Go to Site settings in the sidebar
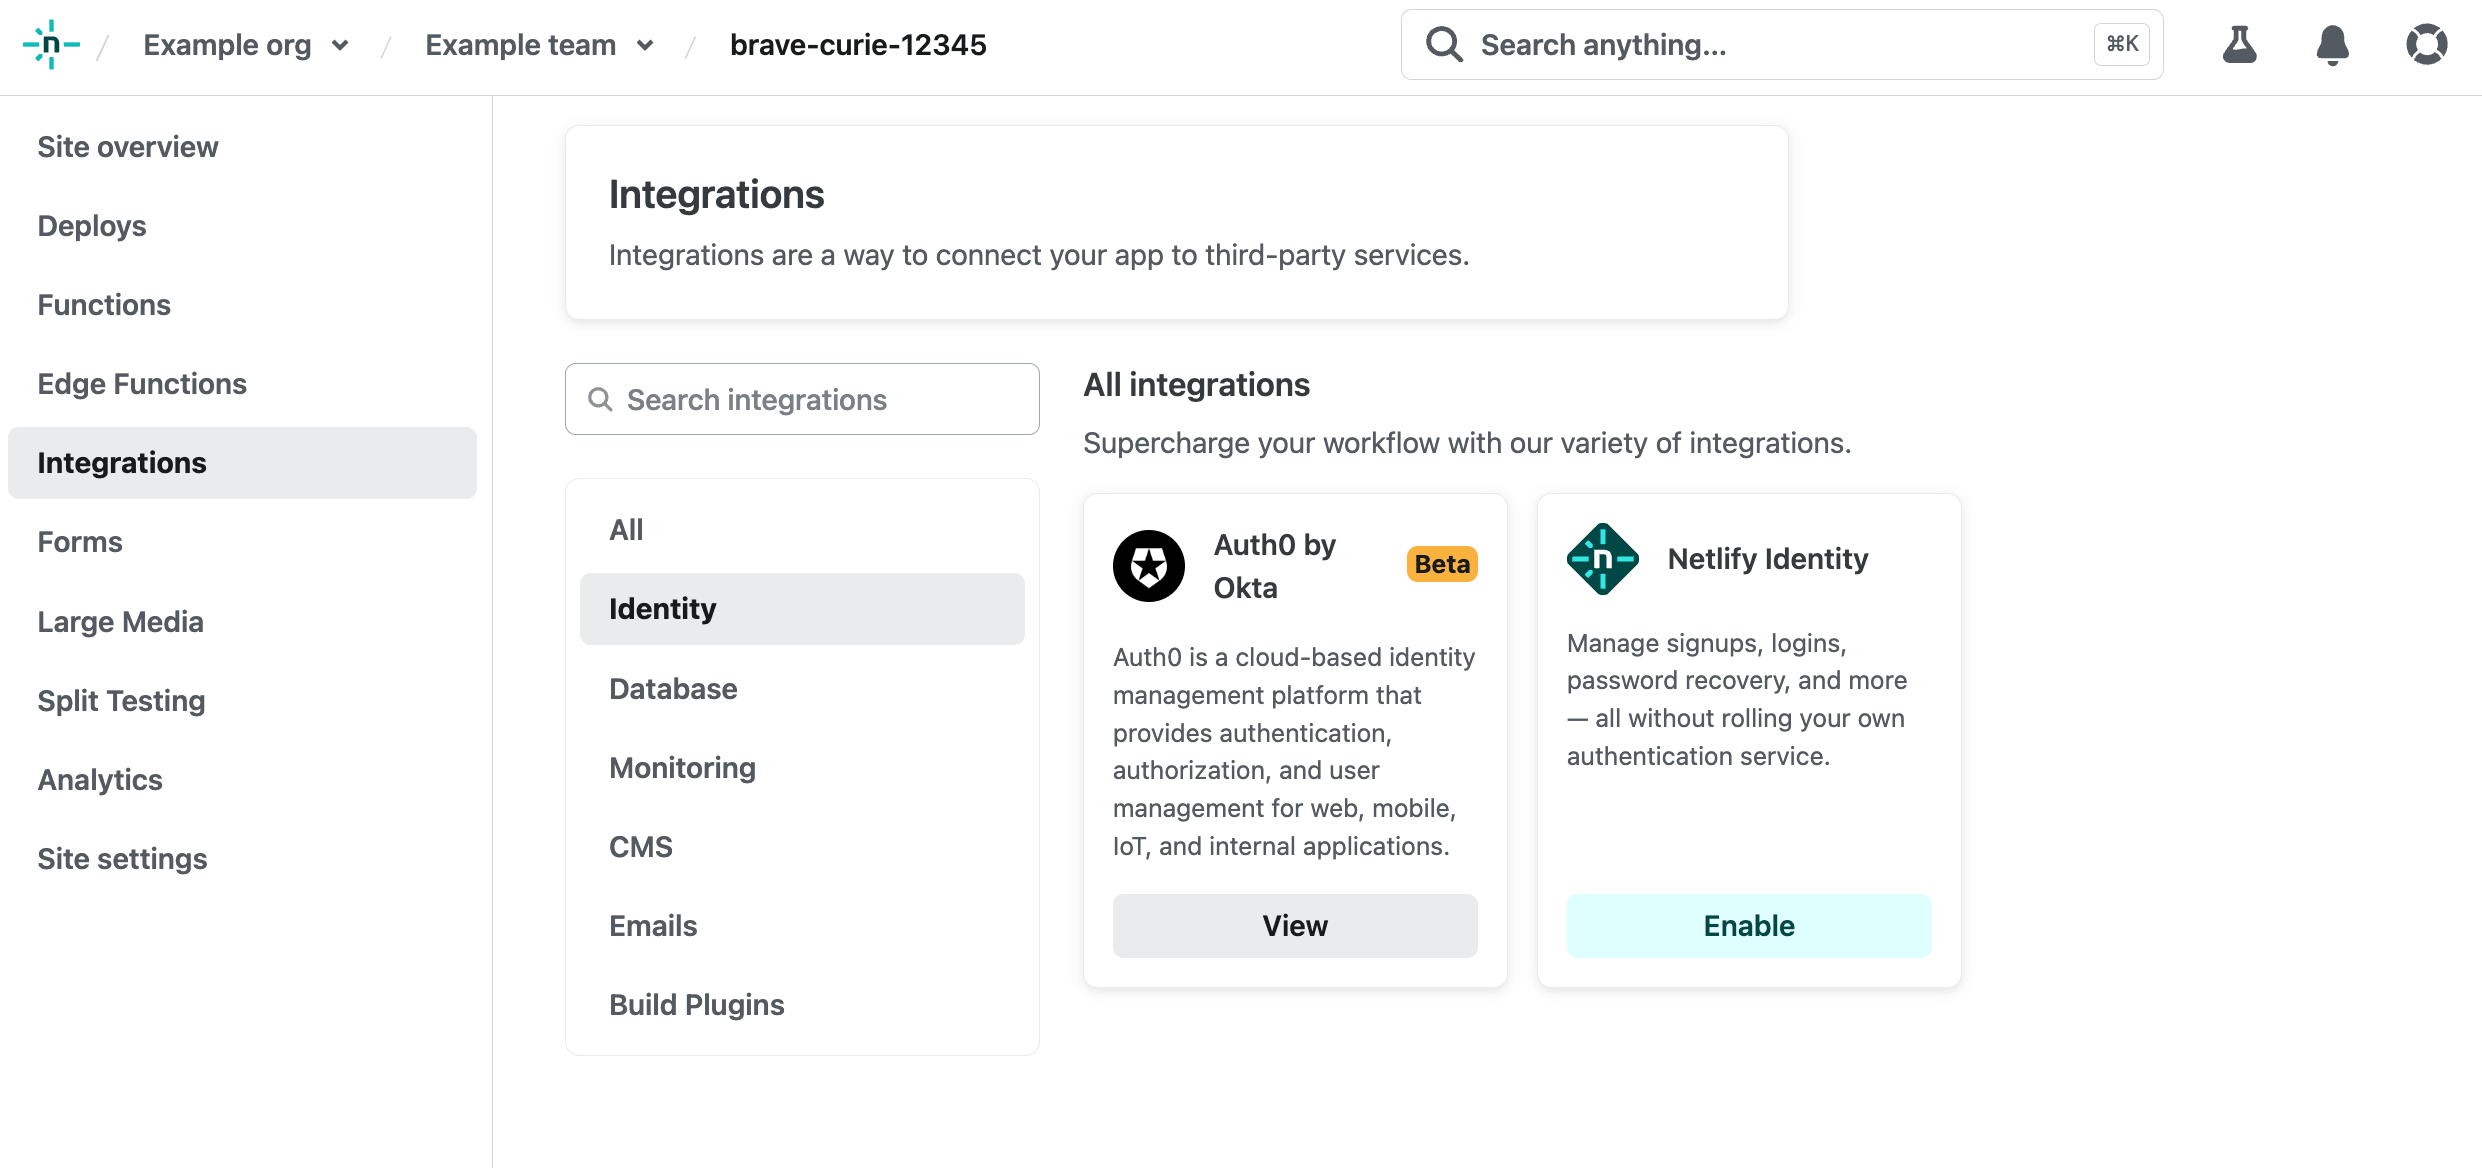Image resolution: width=2482 pixels, height=1168 pixels. (x=122, y=859)
